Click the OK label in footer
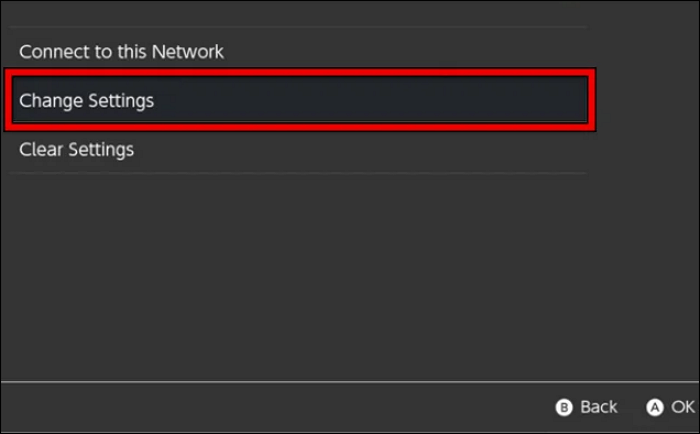This screenshot has width=700, height=434. coord(683,407)
